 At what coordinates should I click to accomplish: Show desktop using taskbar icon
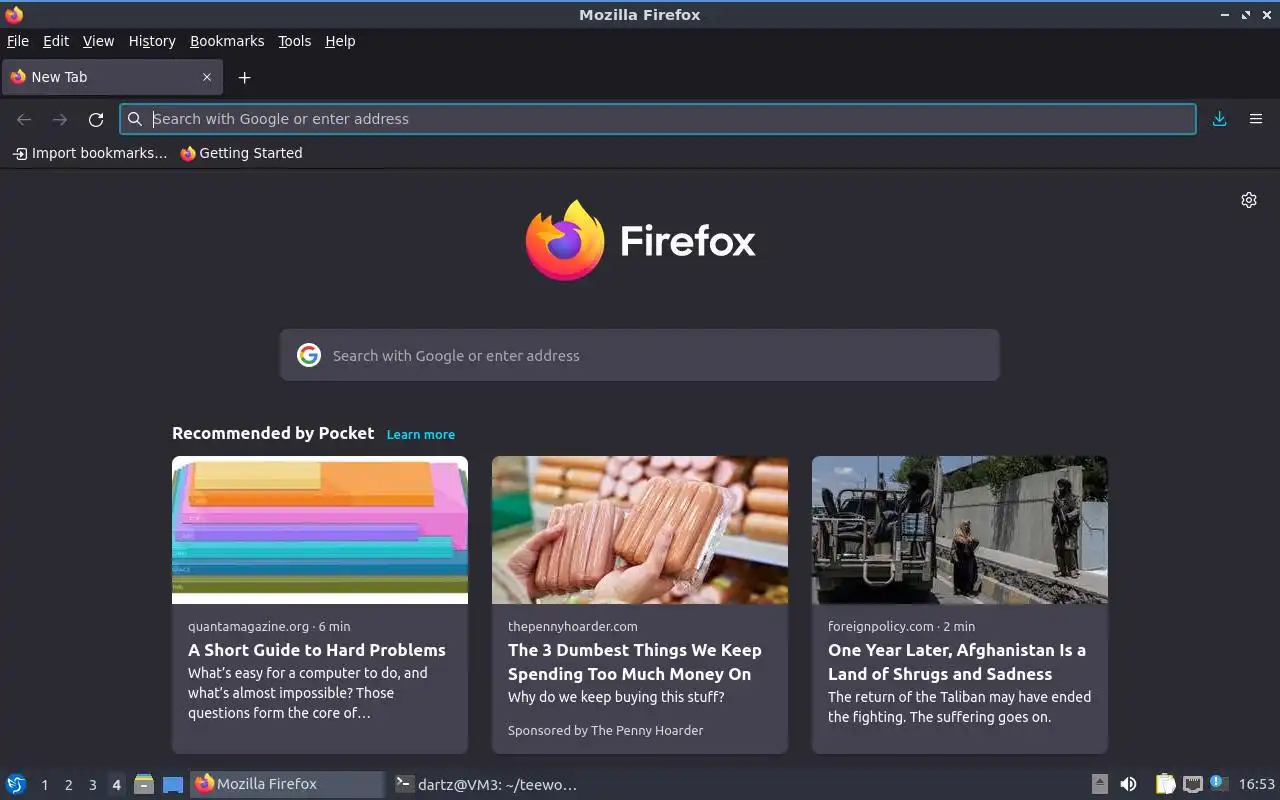pos(173,784)
